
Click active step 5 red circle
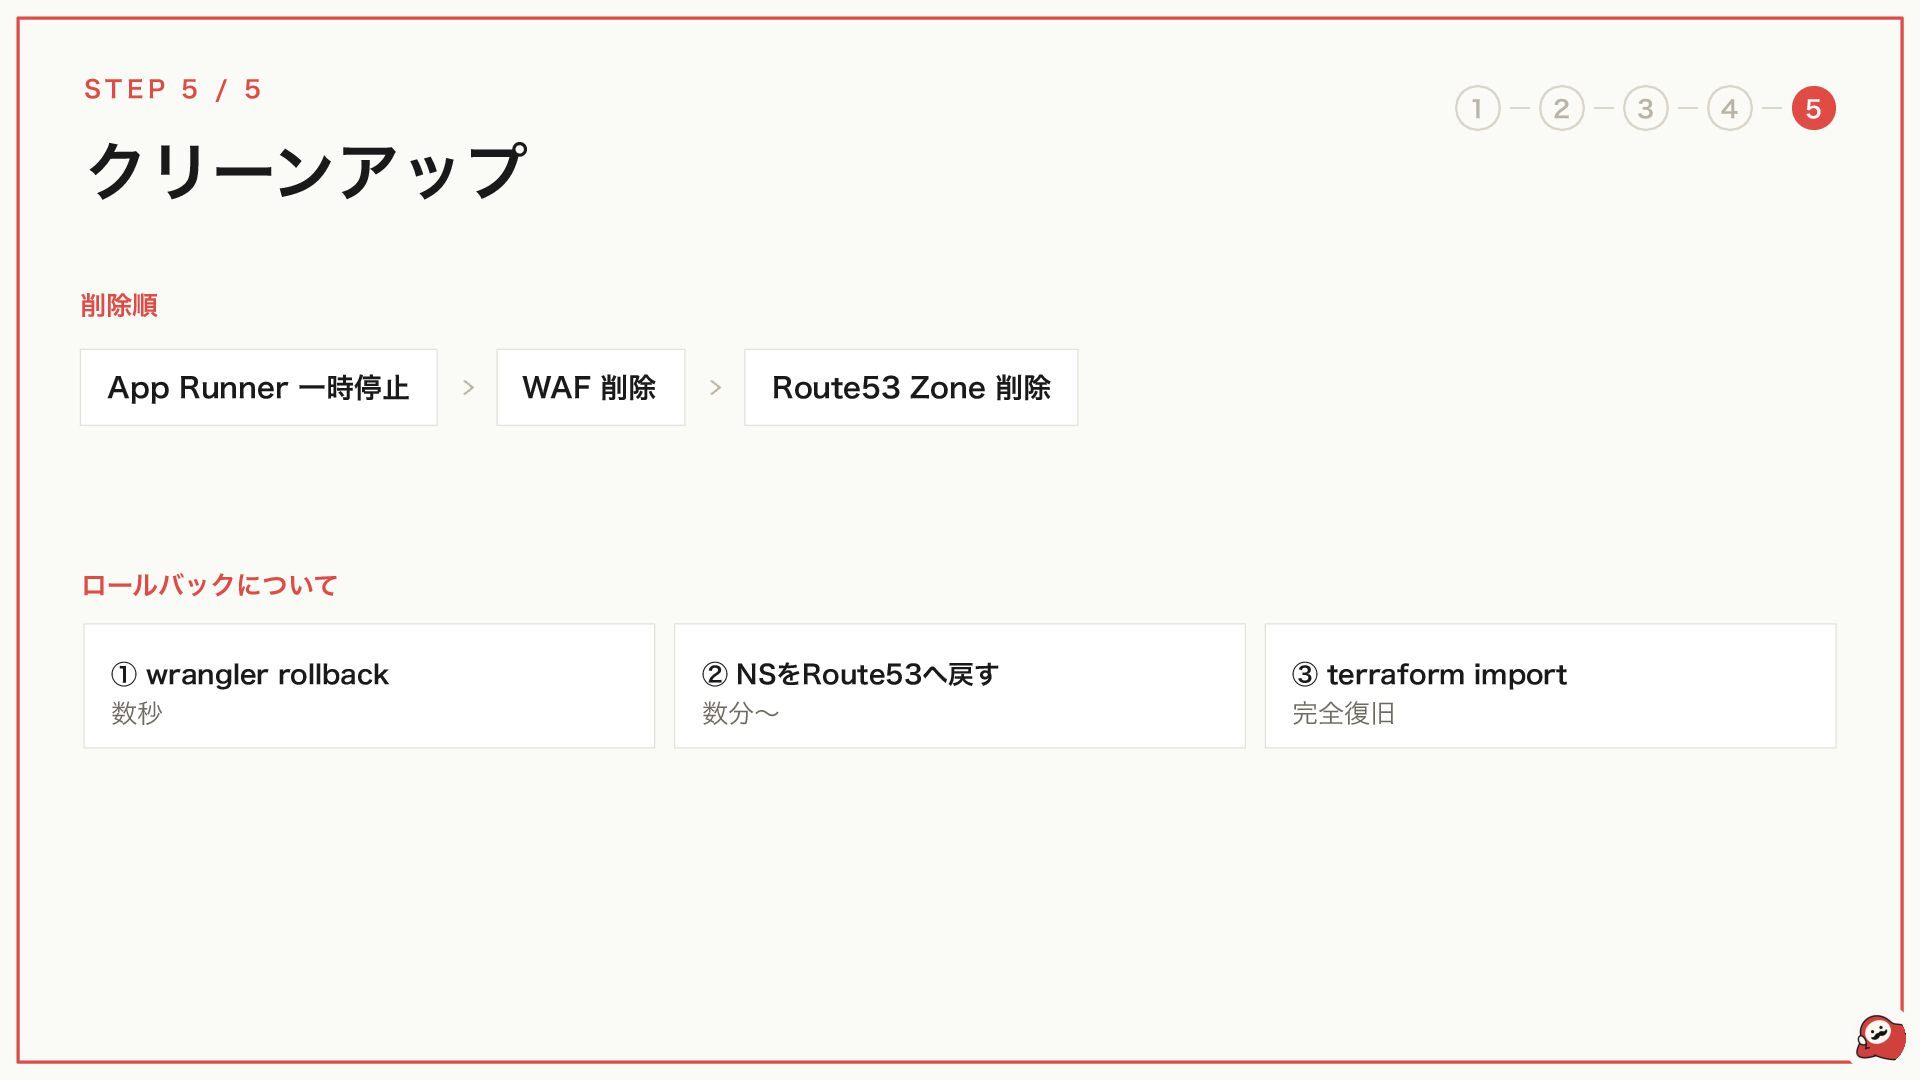1813,108
